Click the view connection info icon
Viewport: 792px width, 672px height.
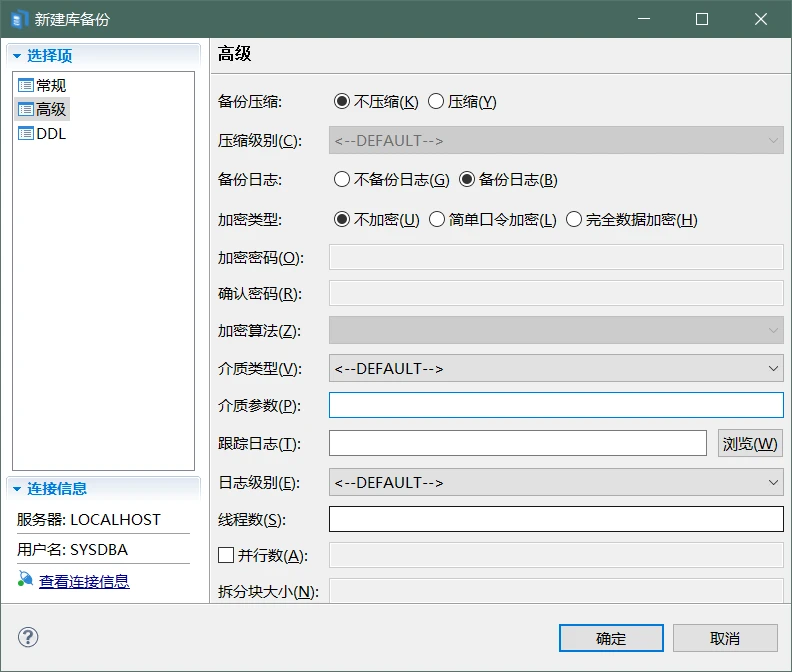coord(25,580)
